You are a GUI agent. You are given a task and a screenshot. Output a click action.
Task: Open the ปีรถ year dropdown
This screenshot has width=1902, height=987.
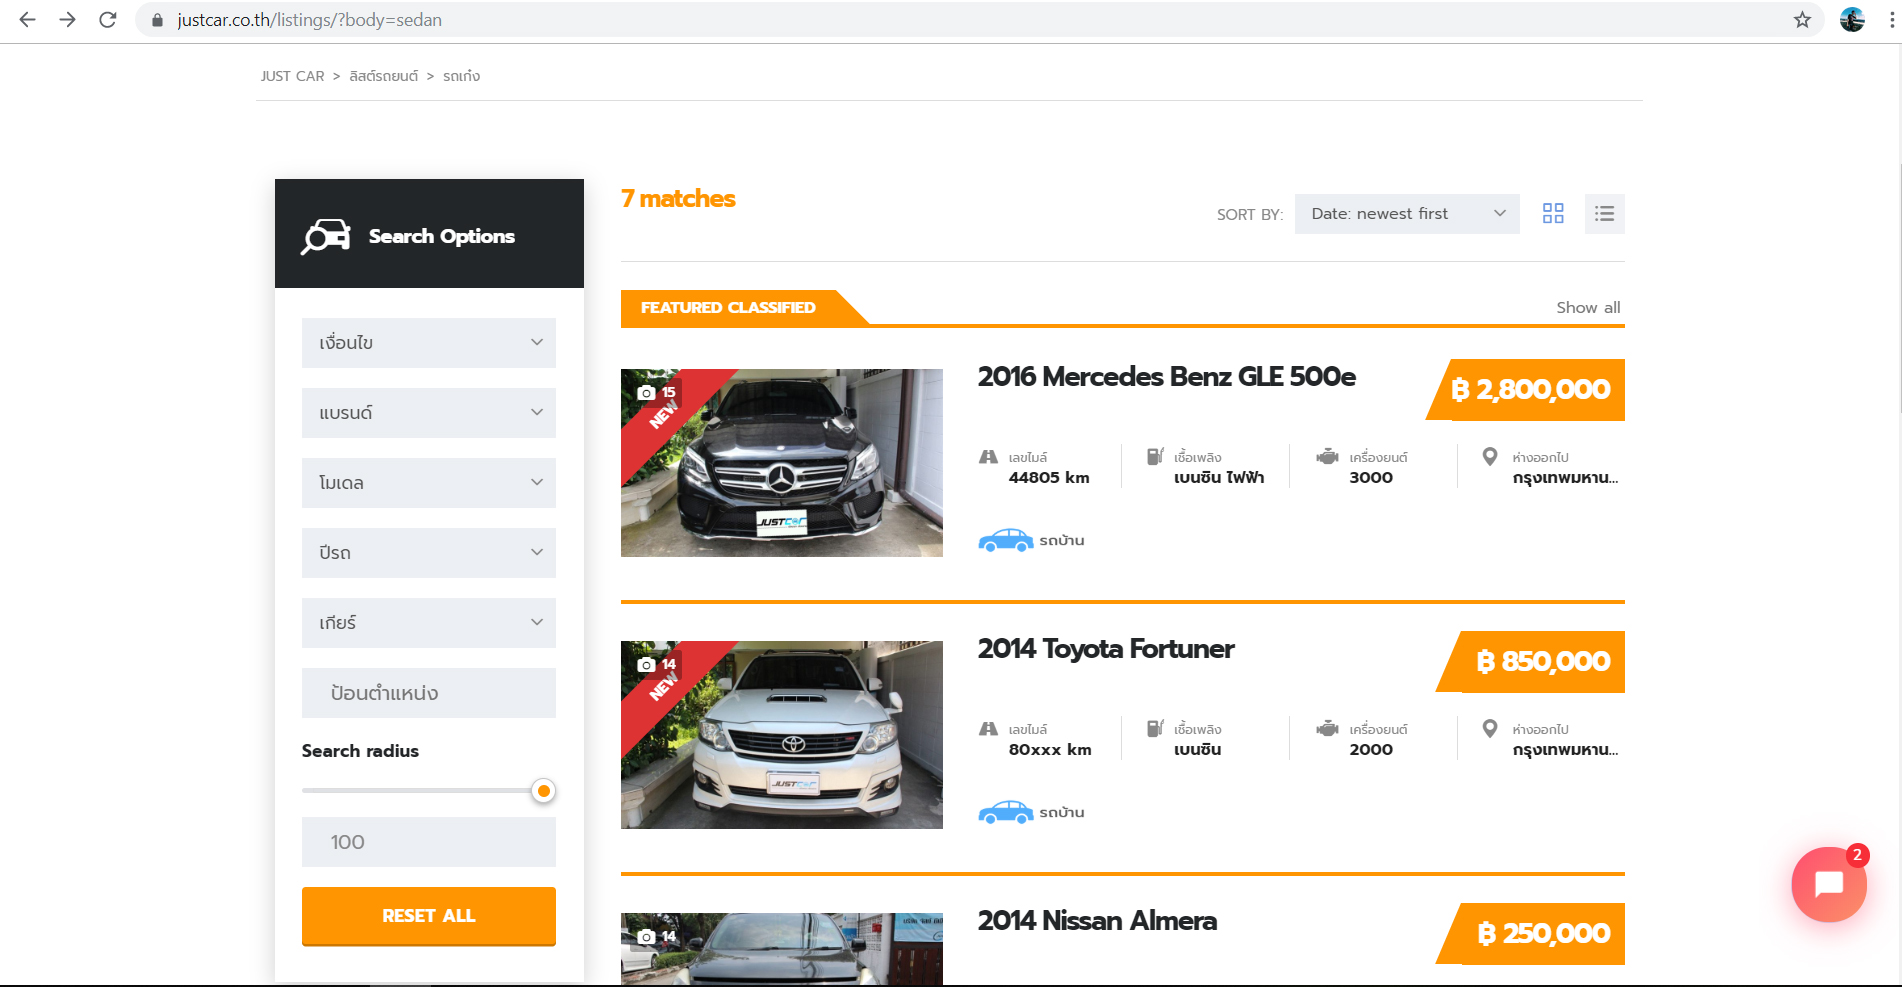coord(429,553)
